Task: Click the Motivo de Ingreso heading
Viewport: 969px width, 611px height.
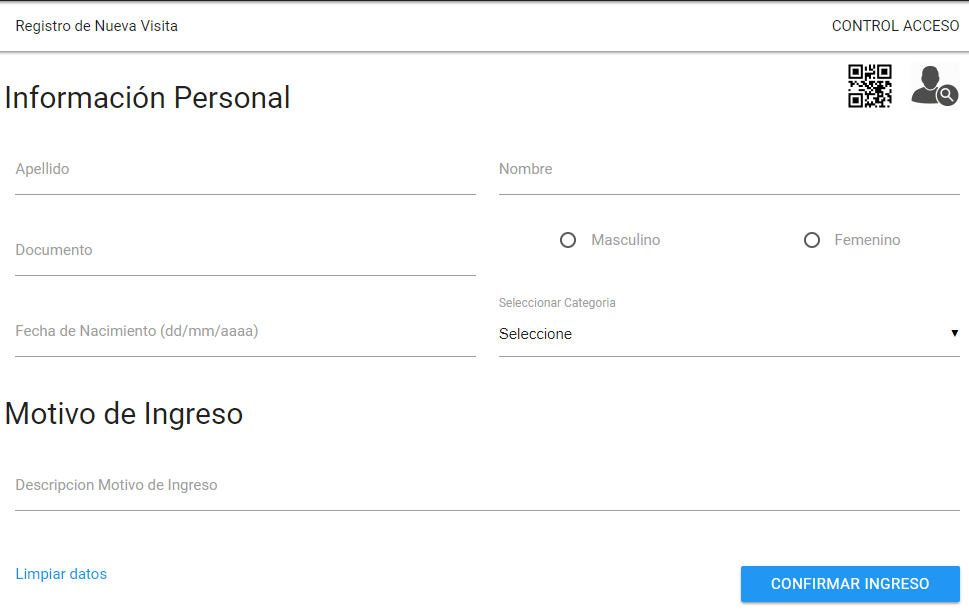Action: tap(124, 413)
